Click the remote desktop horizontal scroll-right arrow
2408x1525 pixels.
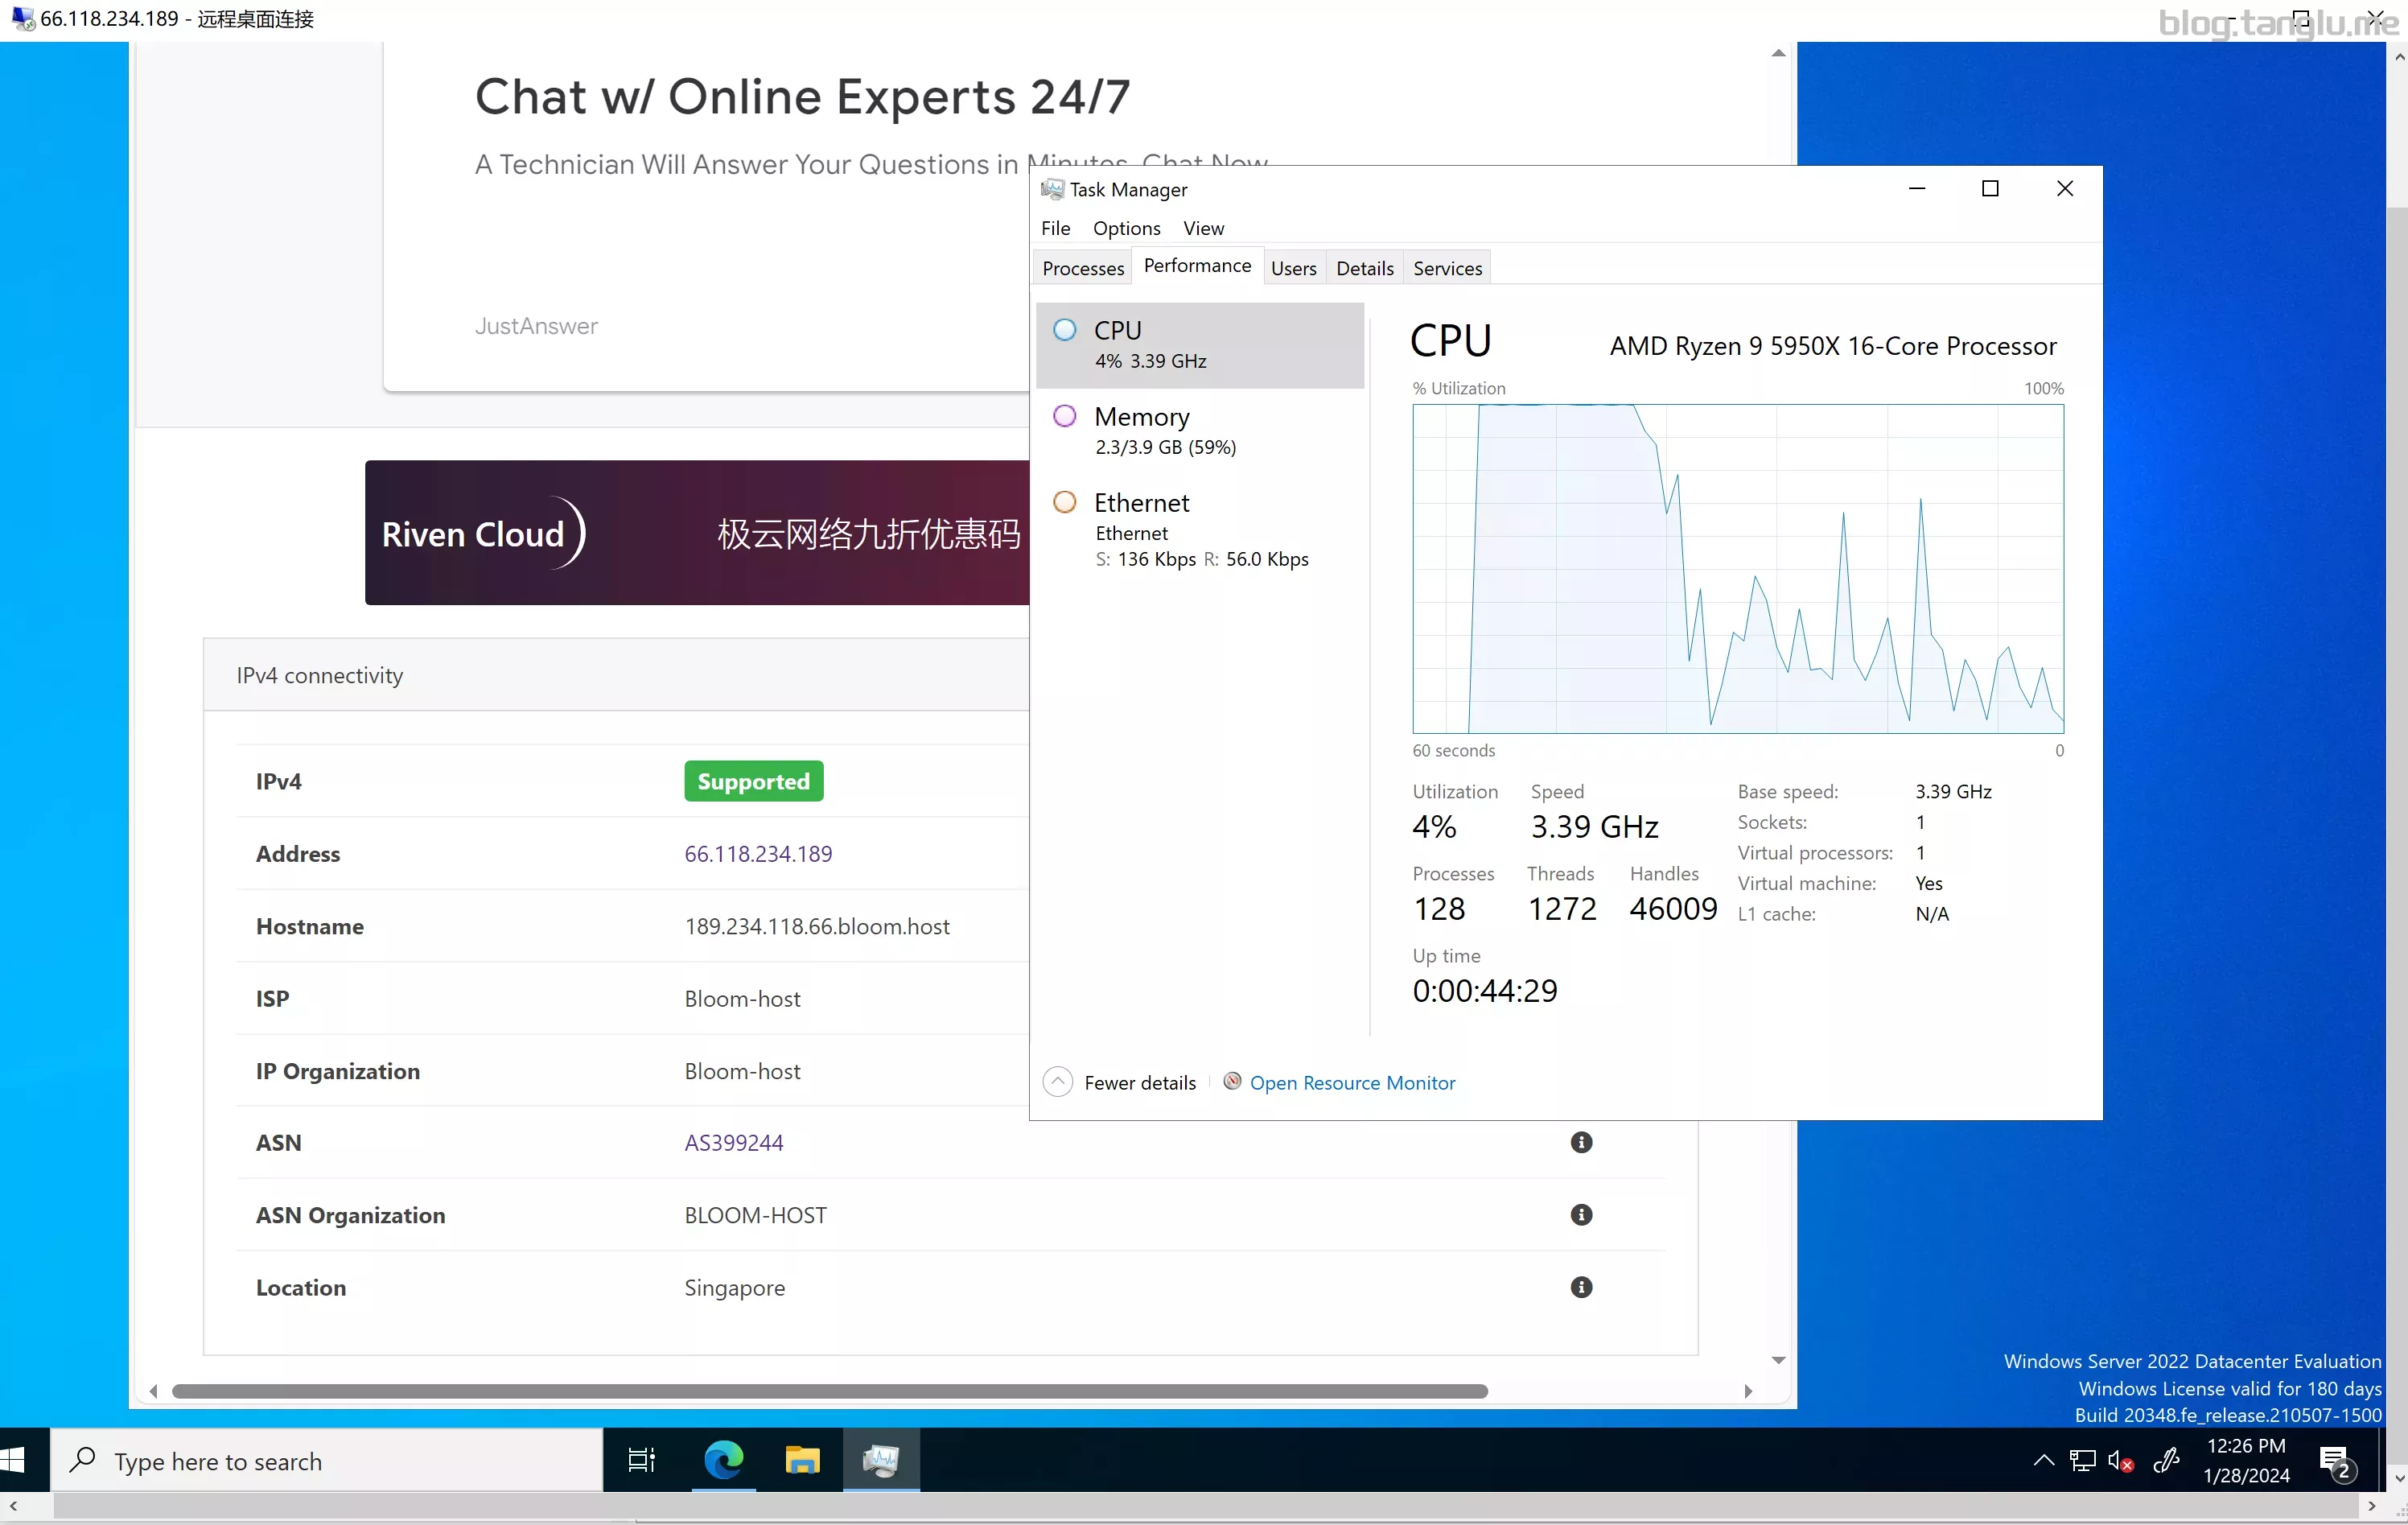2371,1506
